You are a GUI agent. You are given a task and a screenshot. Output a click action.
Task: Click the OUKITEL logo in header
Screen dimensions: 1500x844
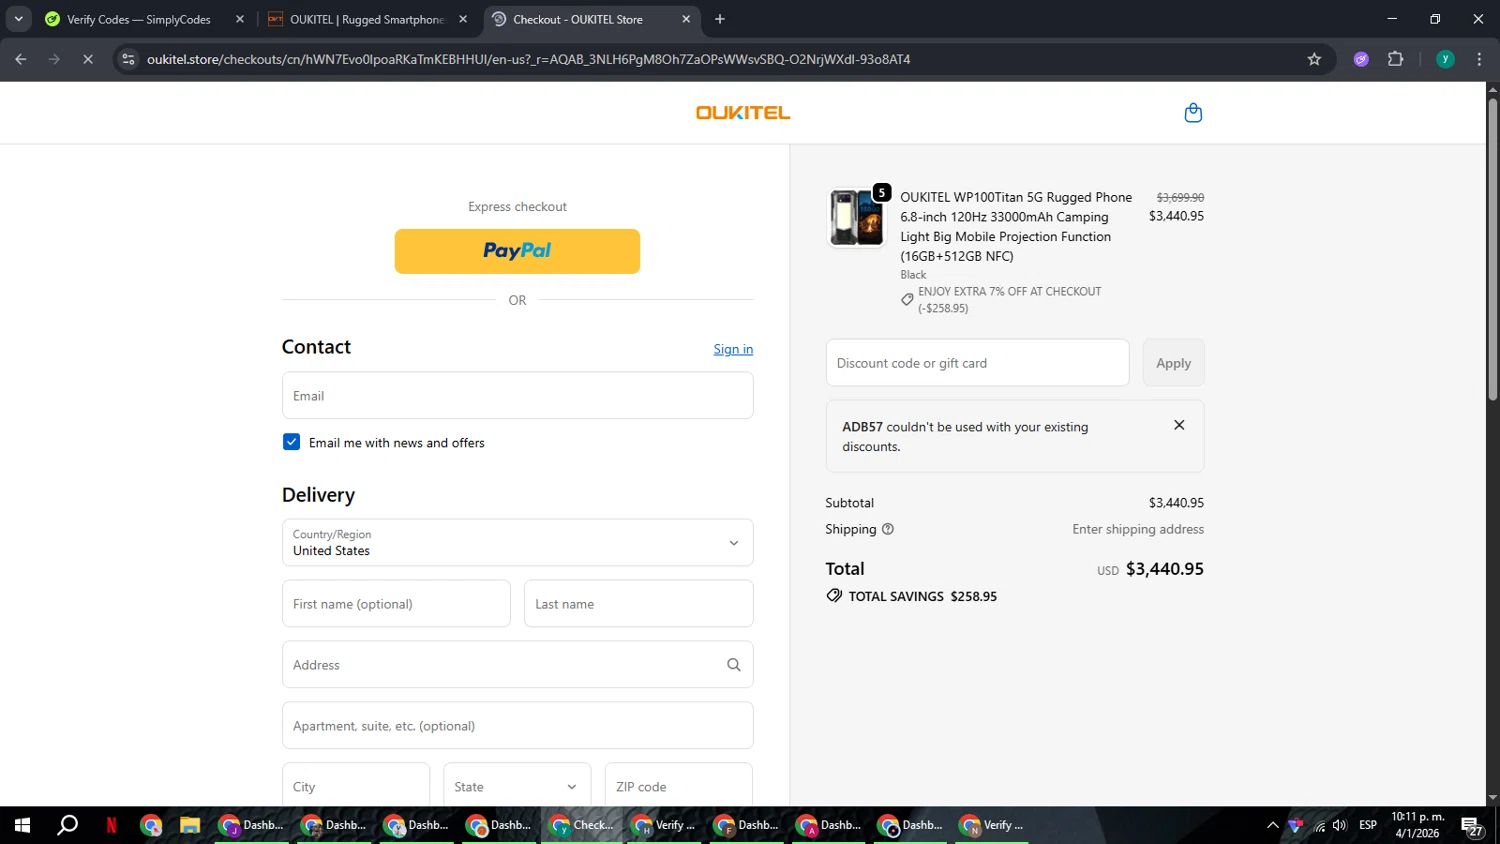tap(743, 113)
